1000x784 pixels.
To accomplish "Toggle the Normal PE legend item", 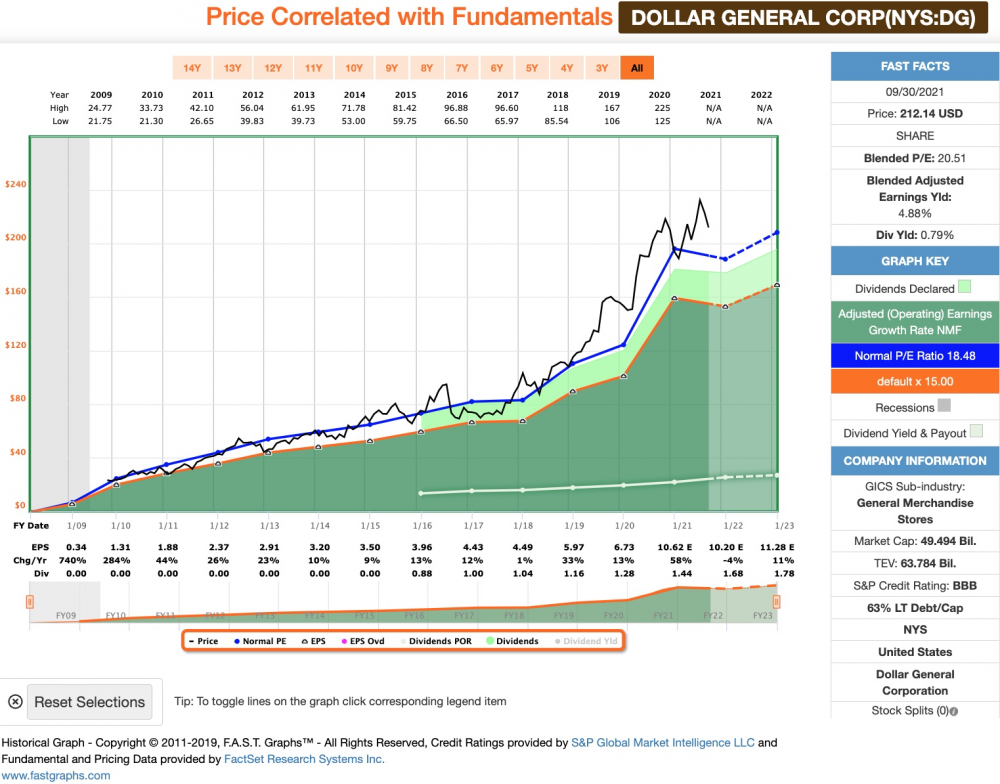I will coord(260,641).
